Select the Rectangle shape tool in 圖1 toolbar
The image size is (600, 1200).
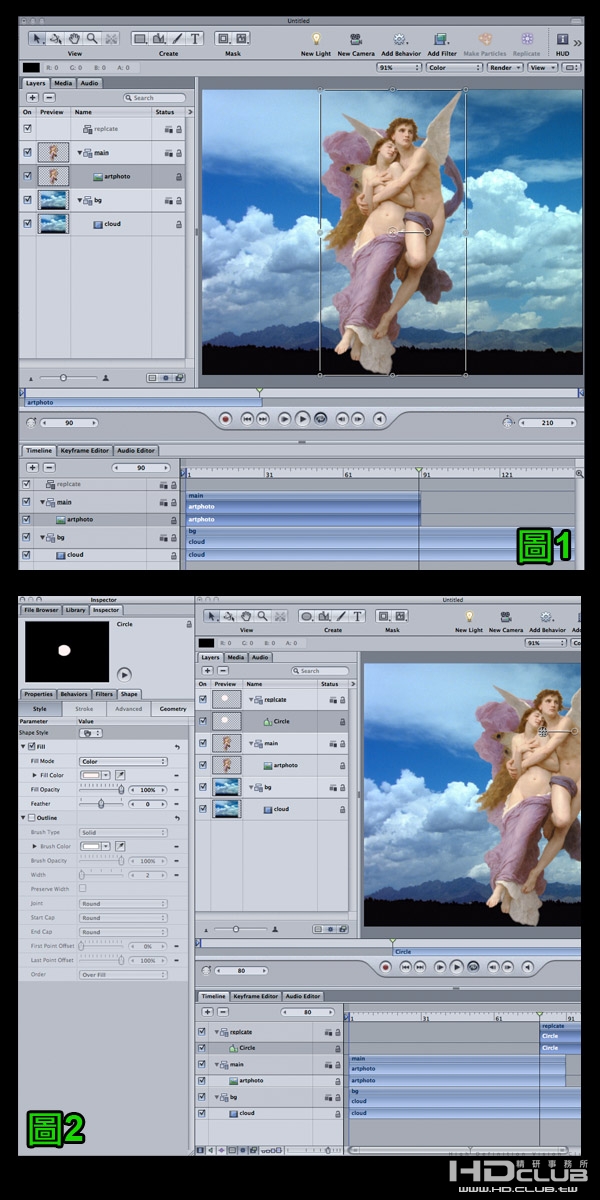click(x=141, y=38)
